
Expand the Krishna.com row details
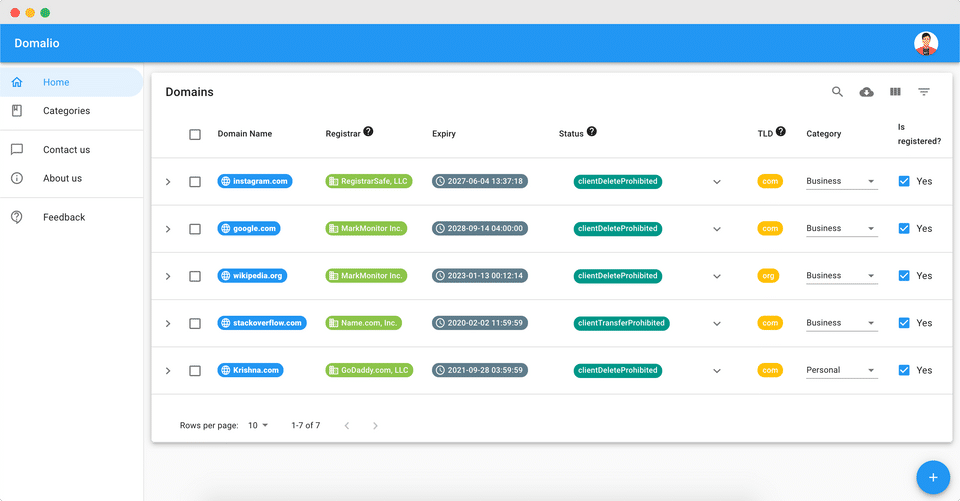point(168,371)
